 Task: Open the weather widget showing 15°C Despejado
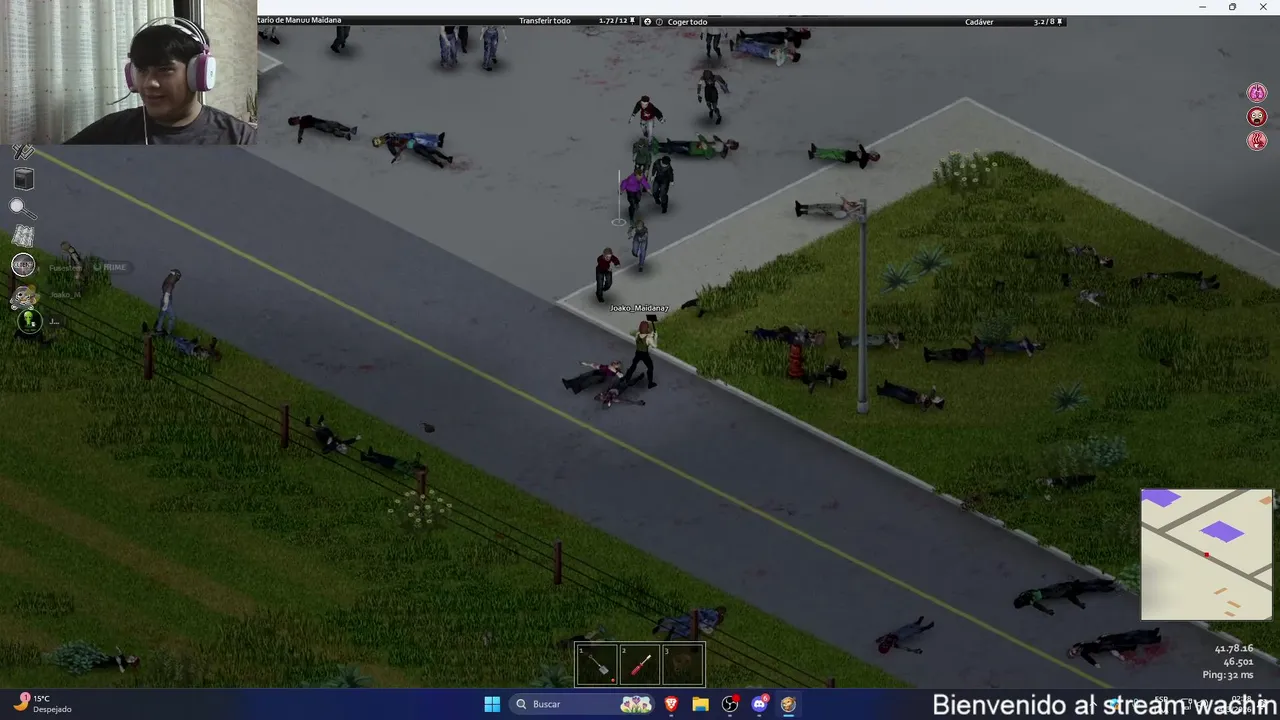point(40,704)
